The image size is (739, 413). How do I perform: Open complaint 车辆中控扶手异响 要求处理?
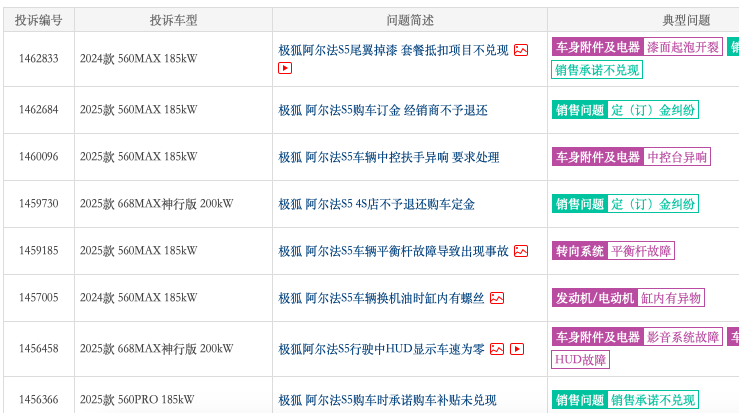388,157
